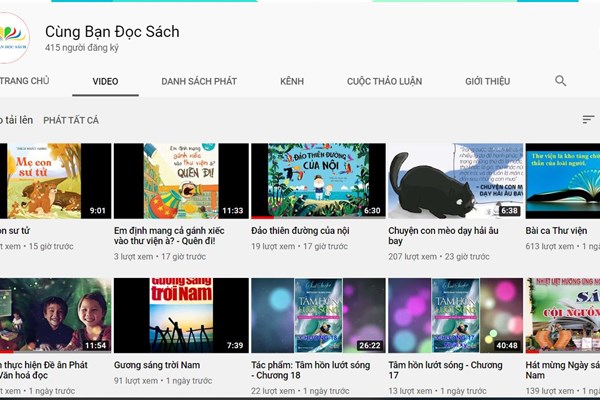Open the sort-by filter icon
Image resolution: width=600 pixels, height=400 pixels.
click(x=588, y=120)
